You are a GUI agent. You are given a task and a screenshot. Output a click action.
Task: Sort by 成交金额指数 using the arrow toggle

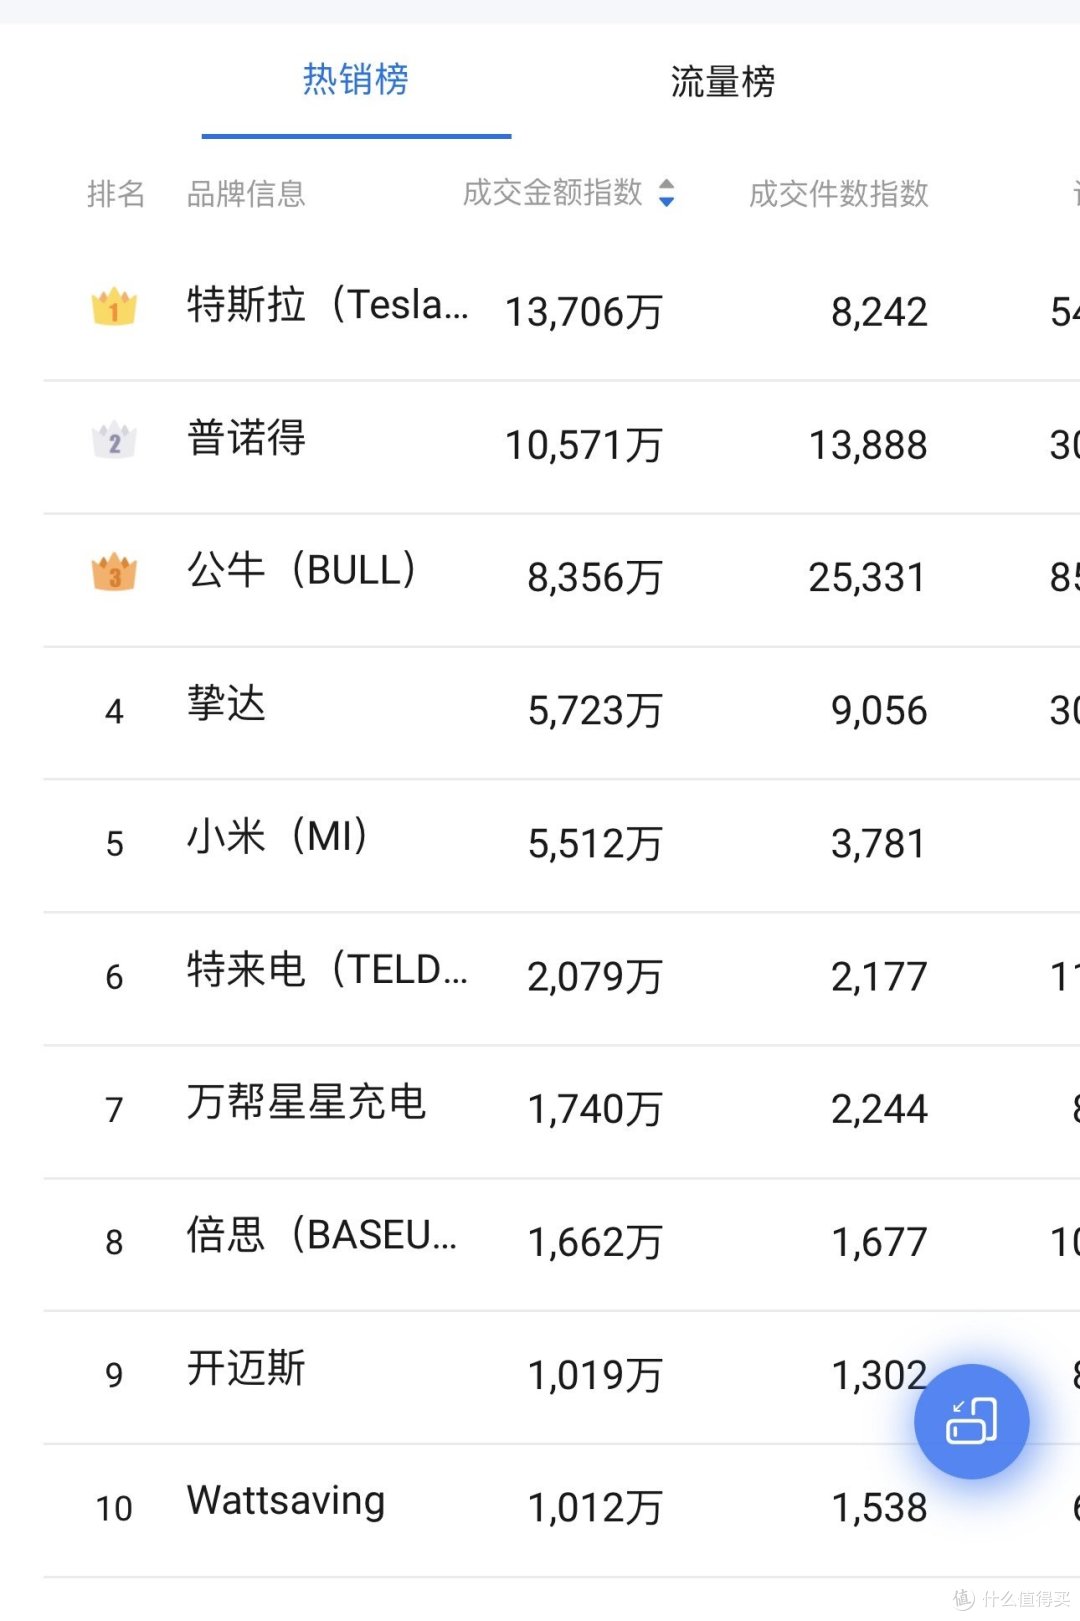667,193
